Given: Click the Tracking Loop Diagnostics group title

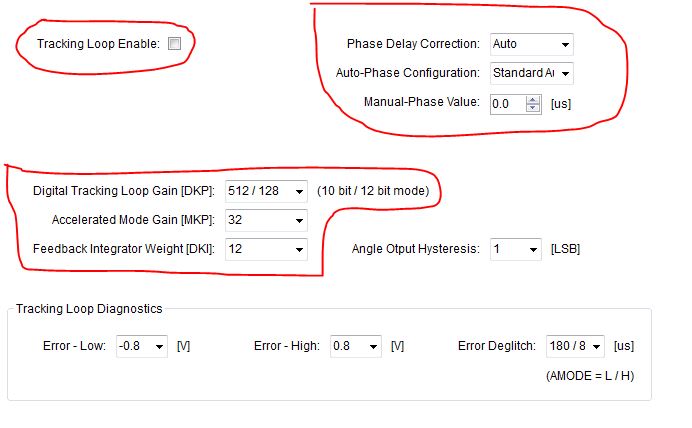Looking at the screenshot, I should pyautogui.click(x=89, y=309).
